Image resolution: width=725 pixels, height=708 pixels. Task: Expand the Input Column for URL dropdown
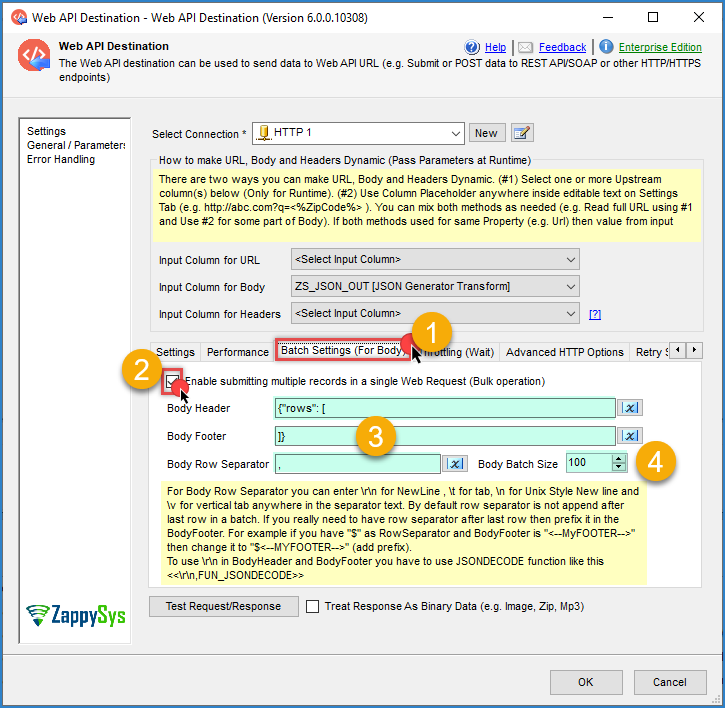point(435,259)
